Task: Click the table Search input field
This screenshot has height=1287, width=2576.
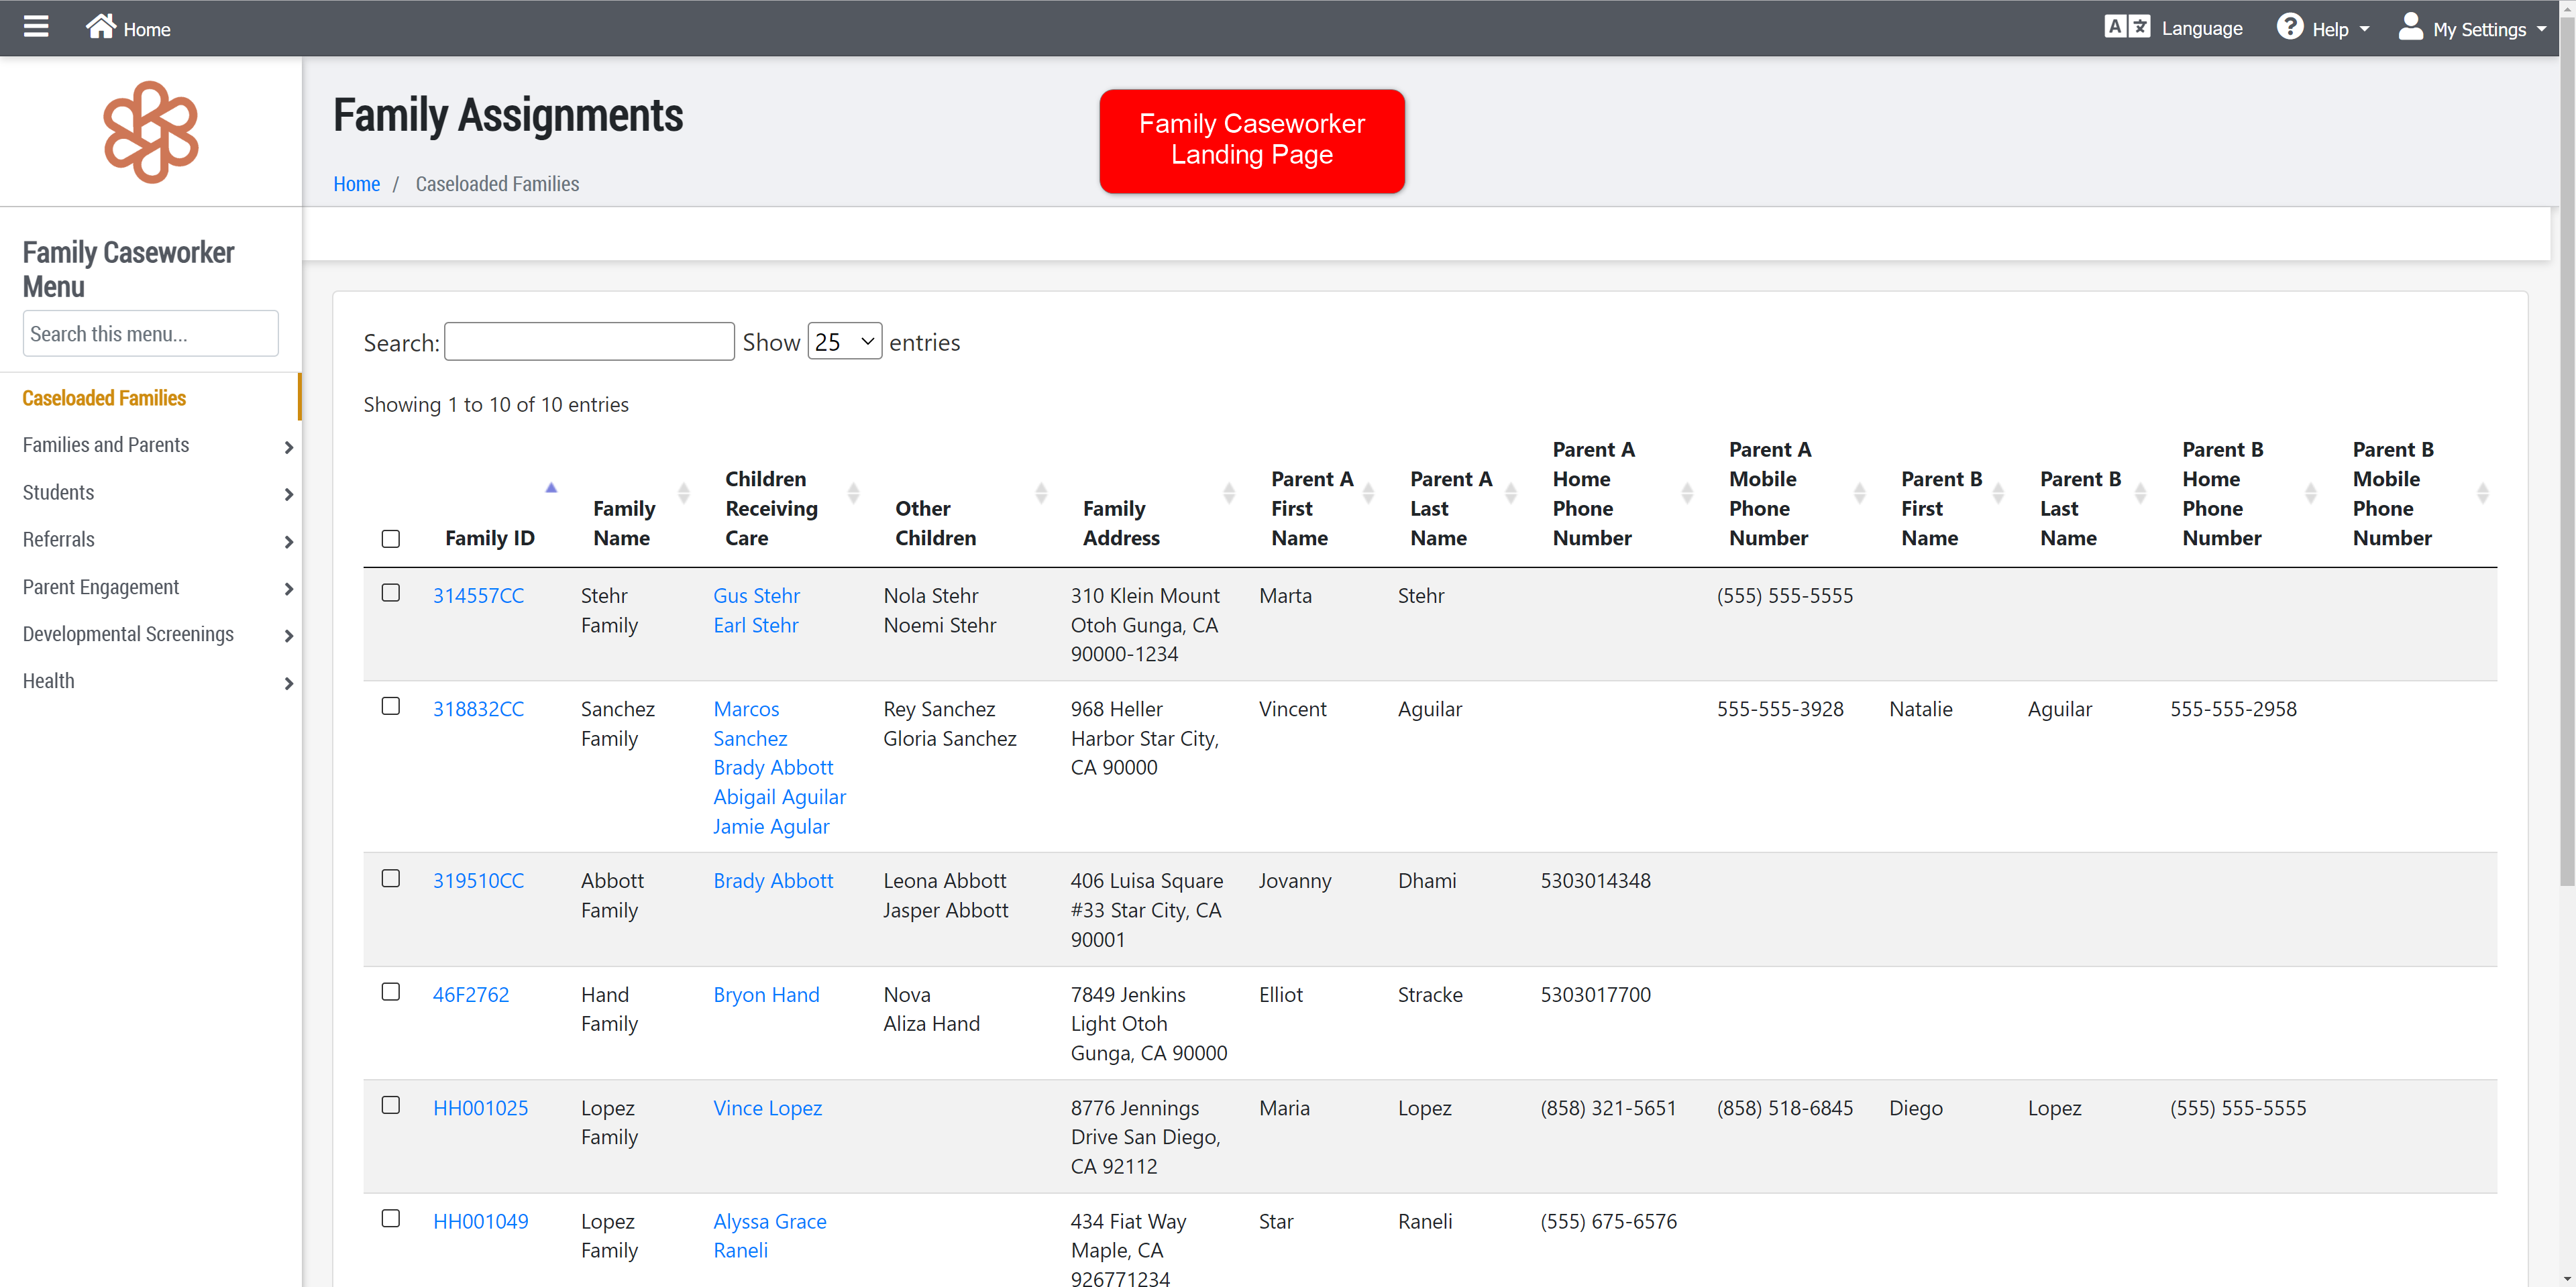Action: (589, 342)
